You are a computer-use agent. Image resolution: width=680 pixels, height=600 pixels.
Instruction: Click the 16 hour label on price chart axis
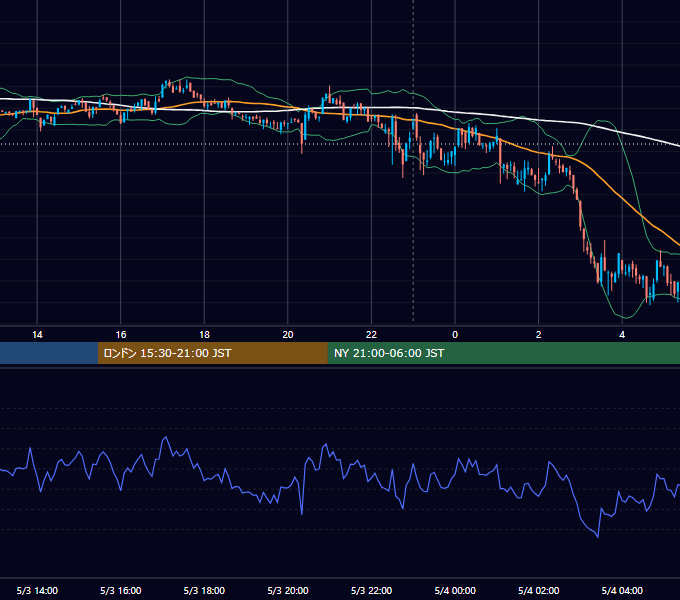(x=121, y=335)
